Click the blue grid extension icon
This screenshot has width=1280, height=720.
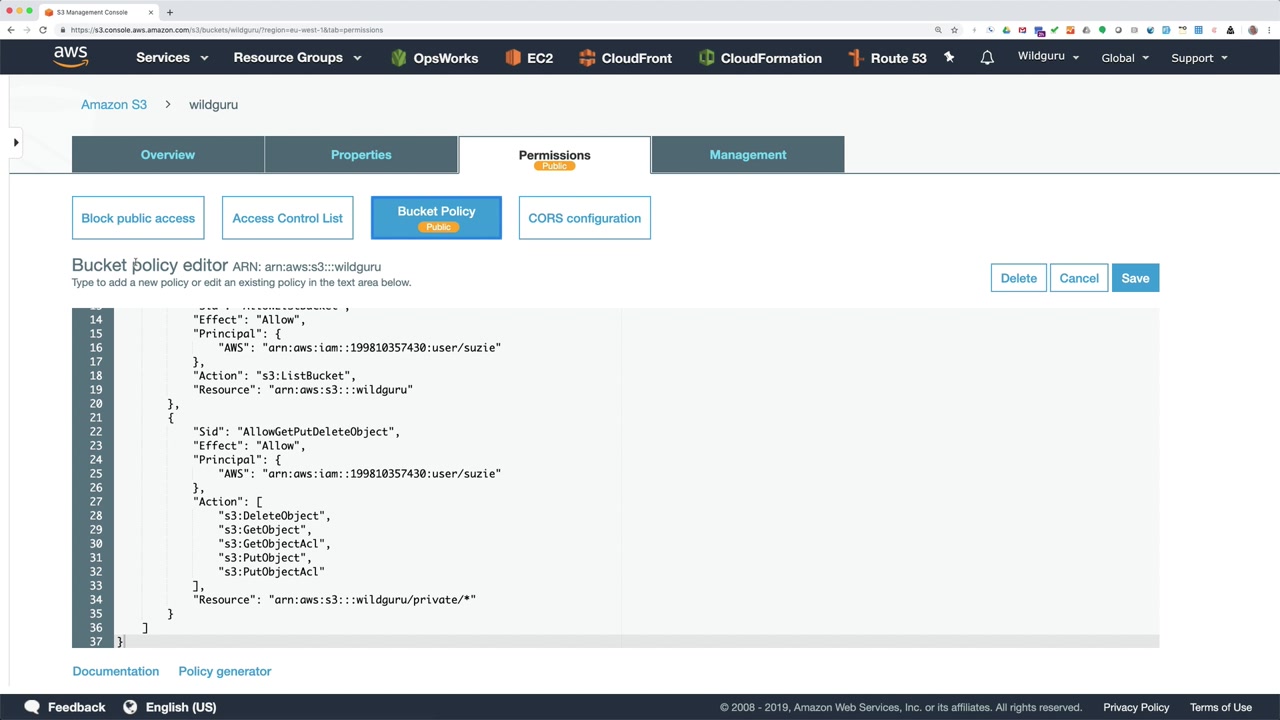1198,30
